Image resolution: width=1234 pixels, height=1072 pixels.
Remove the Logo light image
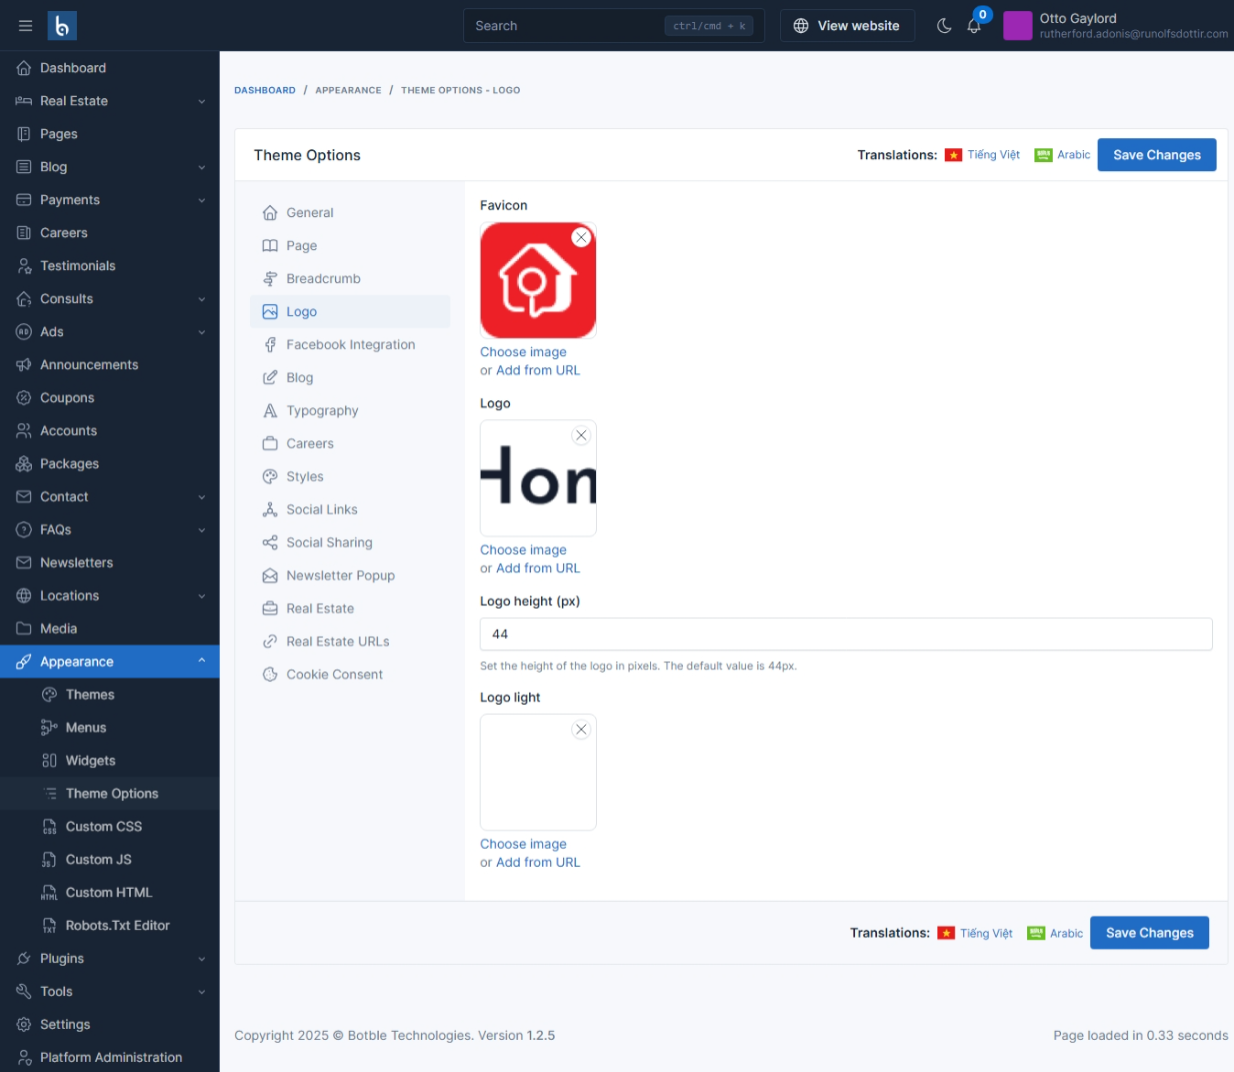[x=581, y=729]
